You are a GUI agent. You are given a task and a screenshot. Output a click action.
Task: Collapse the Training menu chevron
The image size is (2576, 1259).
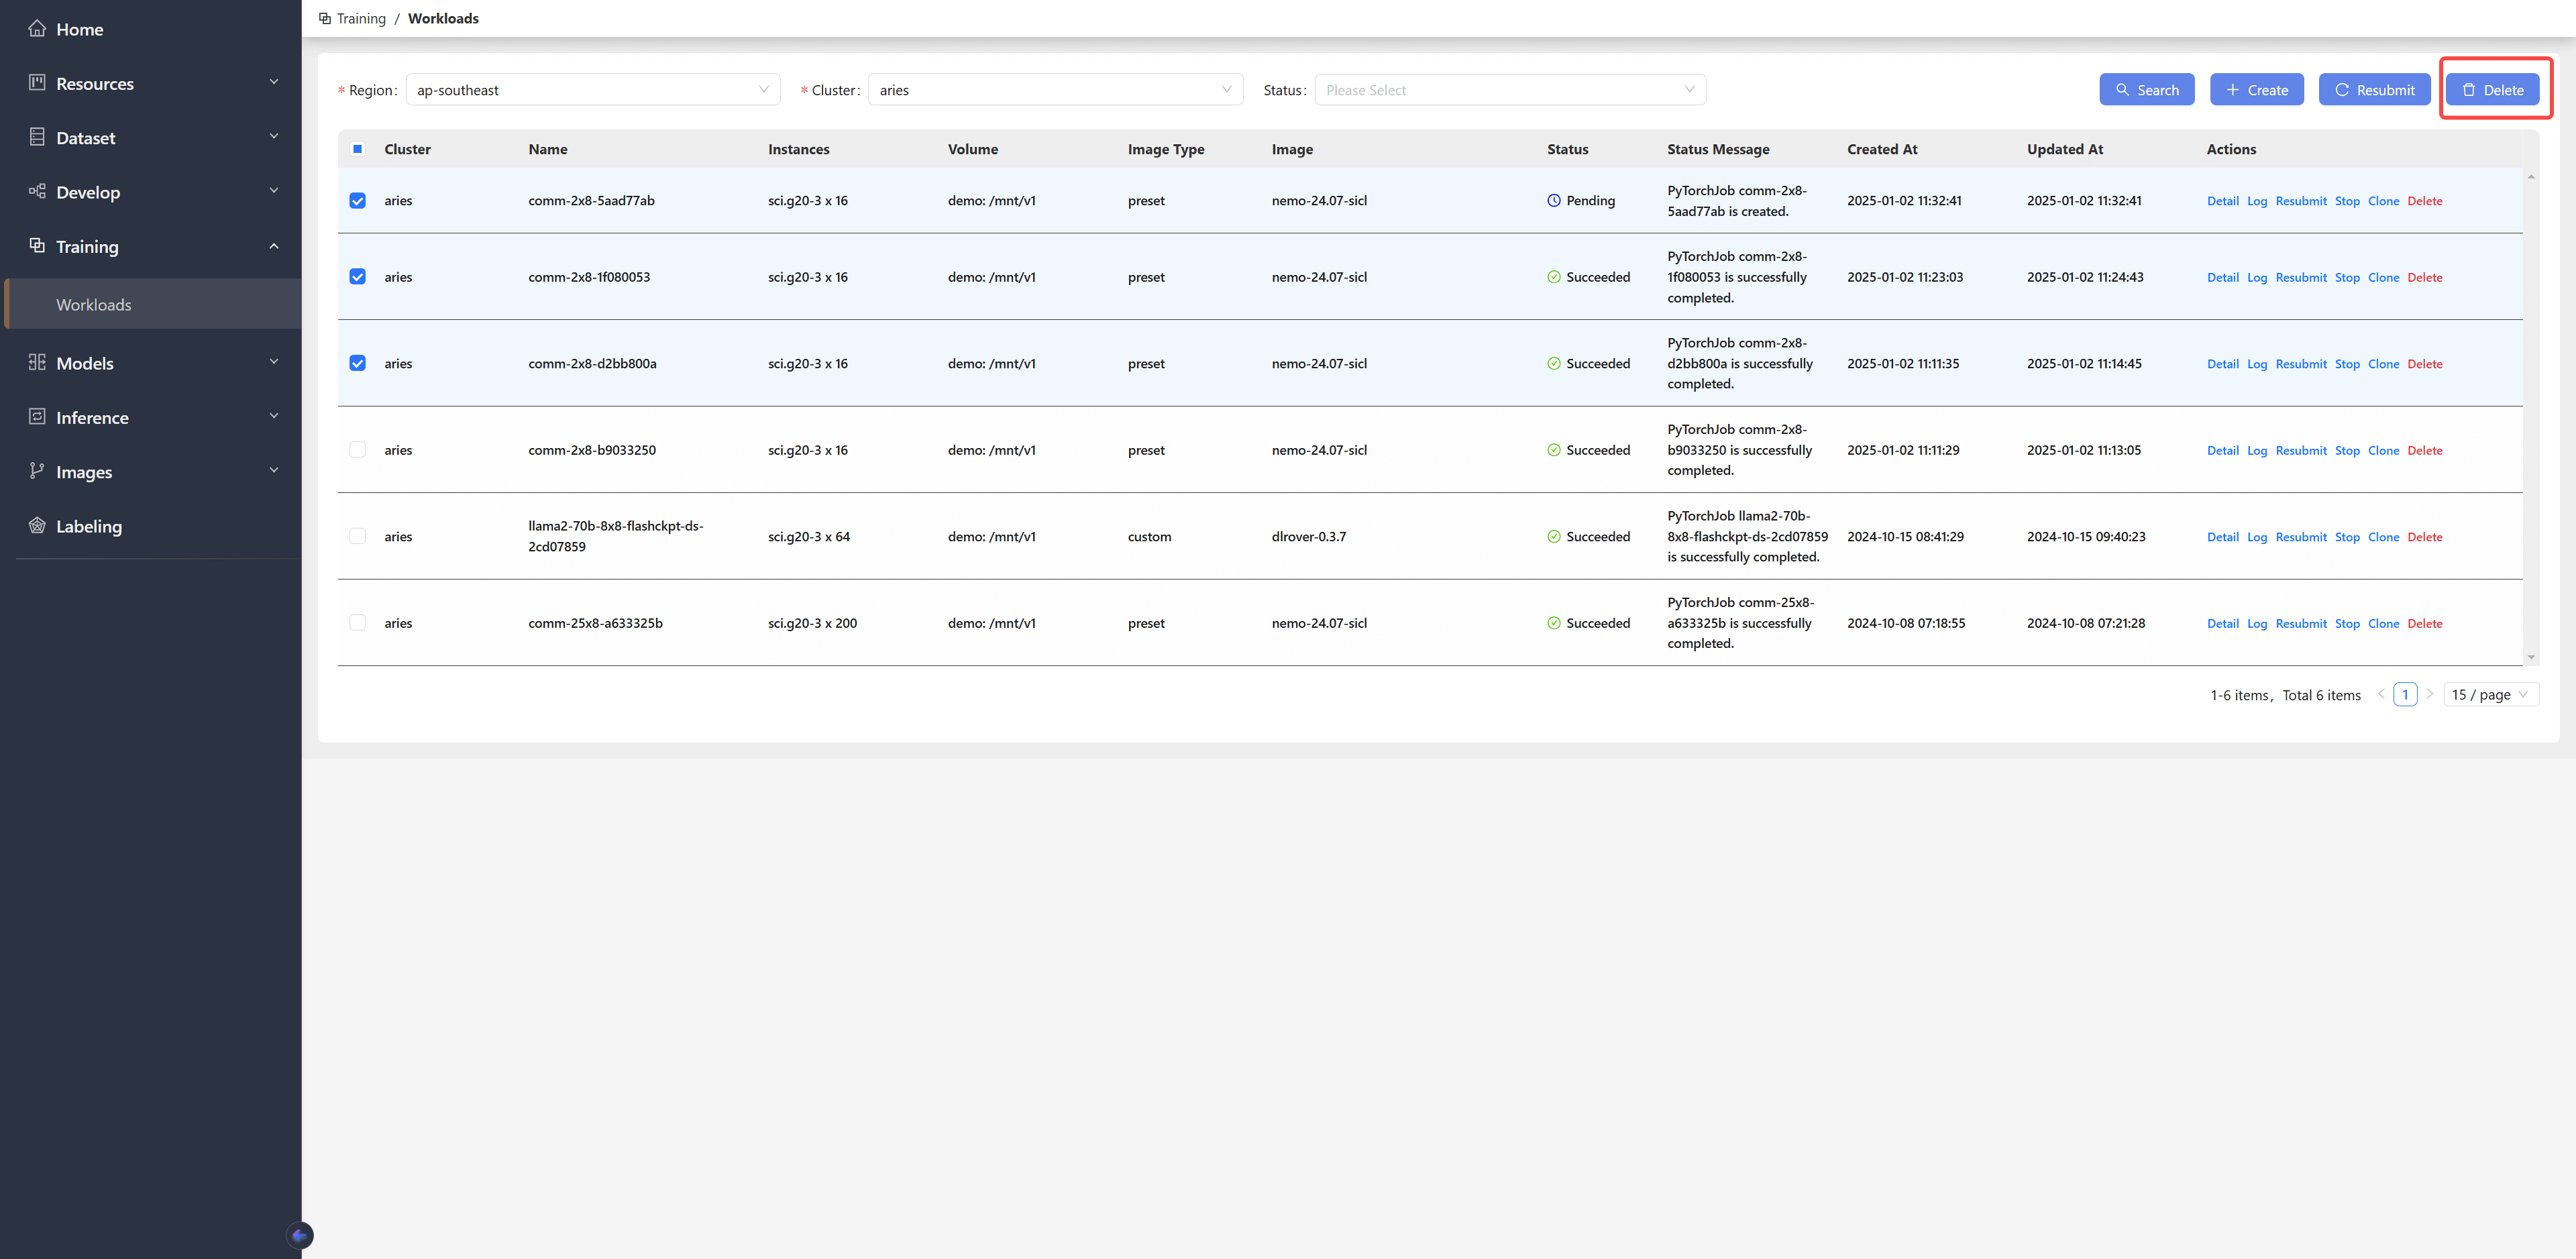pos(274,246)
